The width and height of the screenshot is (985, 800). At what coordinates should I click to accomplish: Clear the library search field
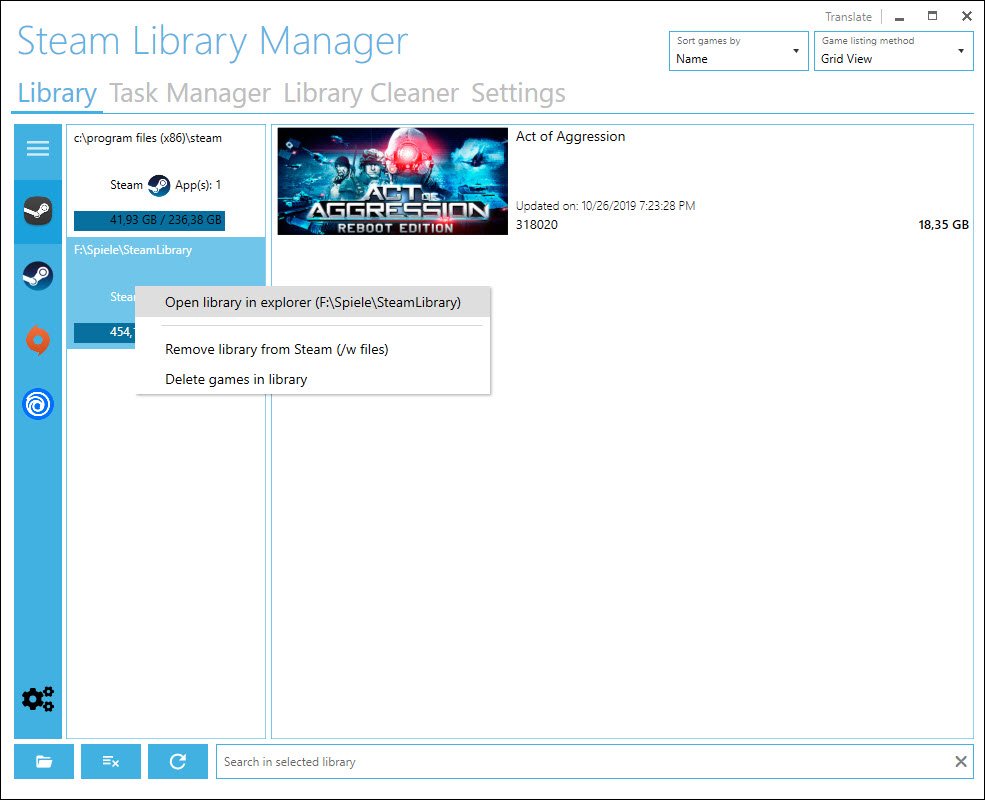click(961, 762)
